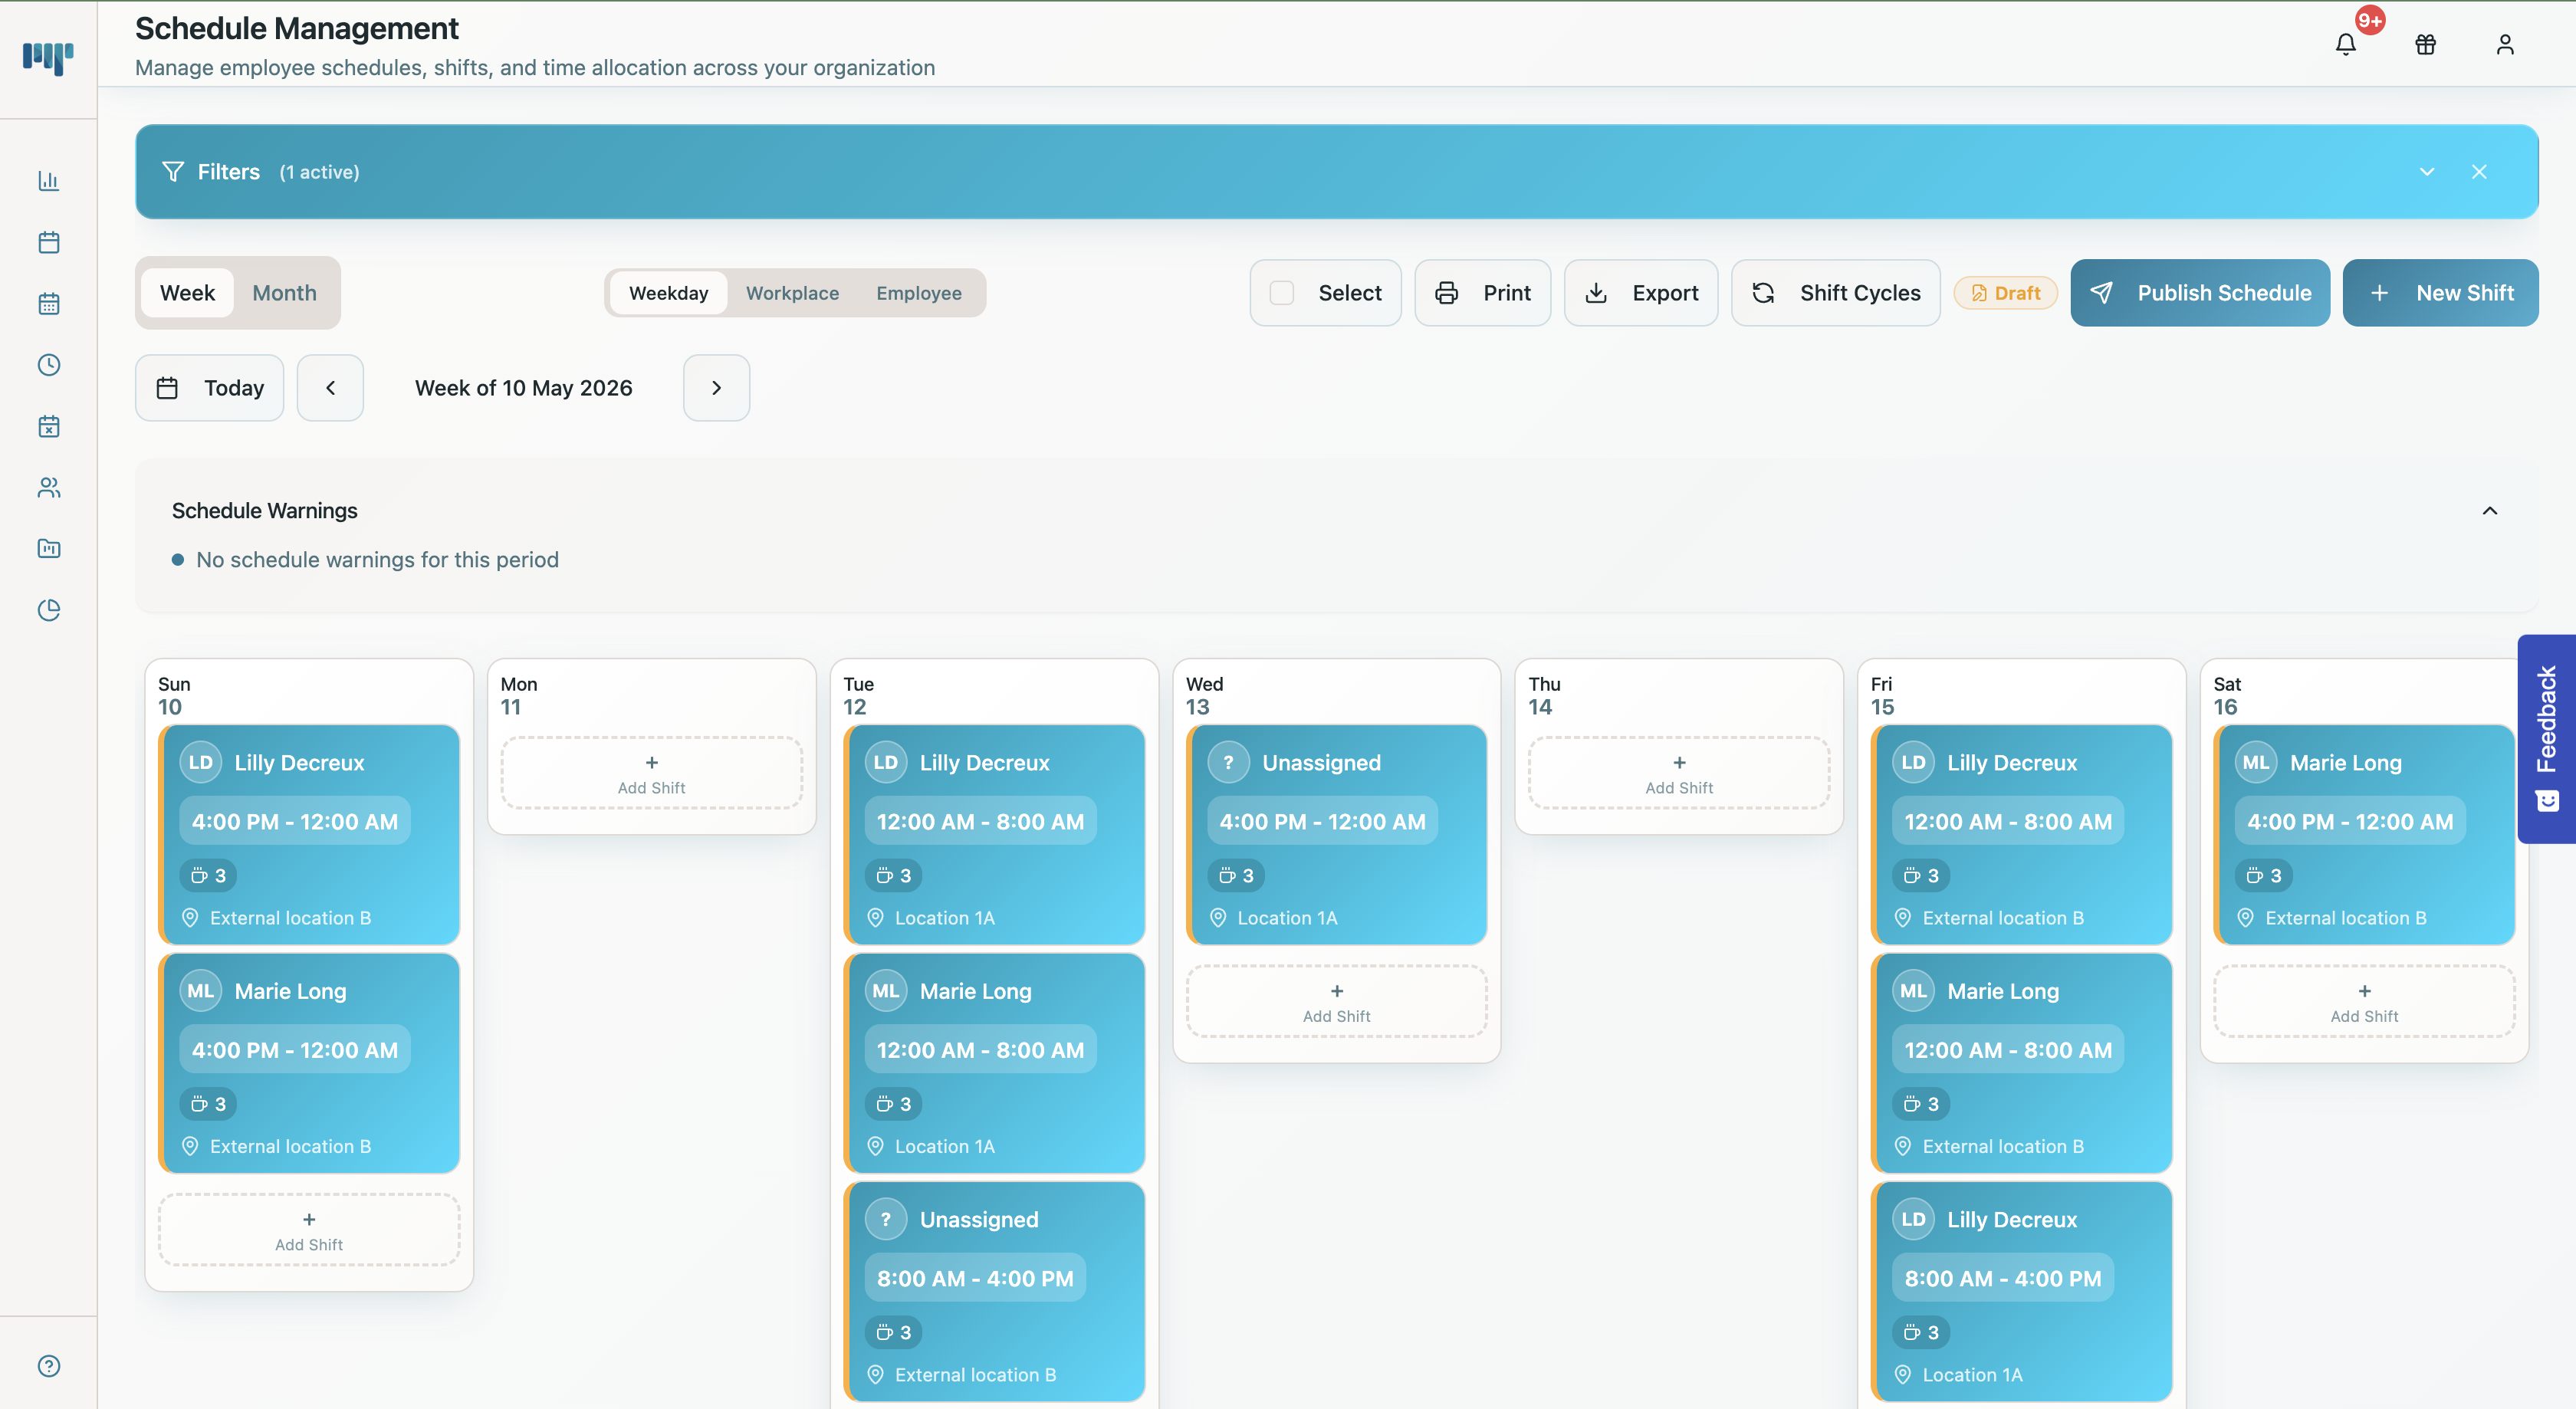Open the notifications bell icon

[x=2345, y=44]
